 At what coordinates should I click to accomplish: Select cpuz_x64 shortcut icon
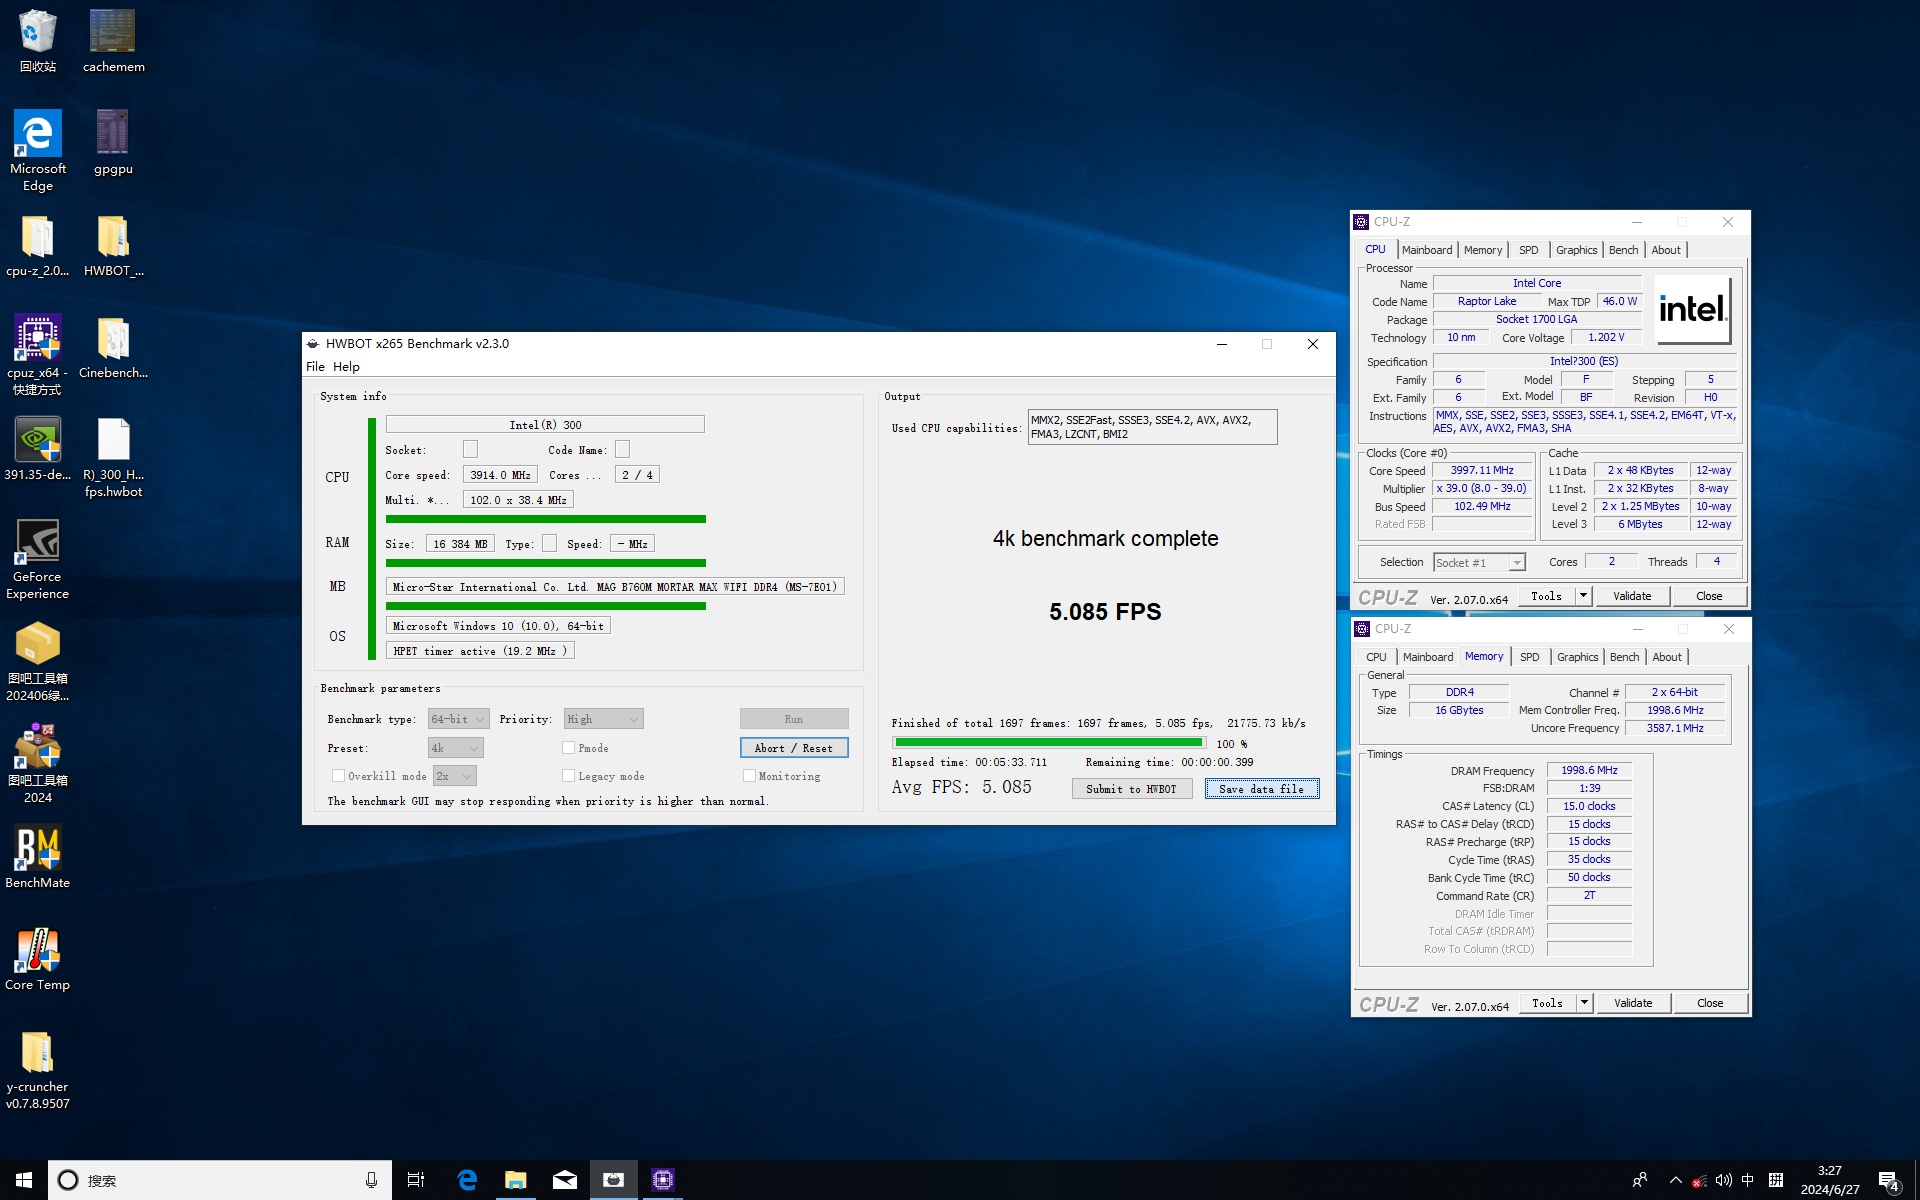pyautogui.click(x=37, y=355)
